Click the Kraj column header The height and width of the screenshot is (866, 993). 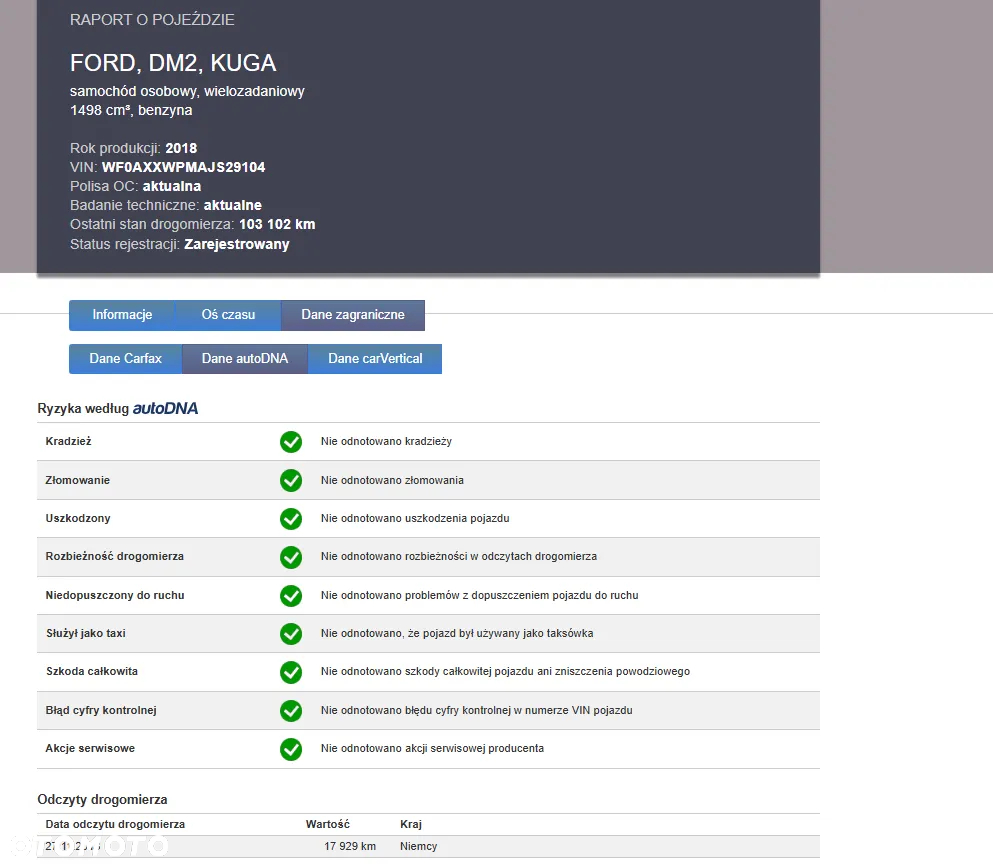[411, 824]
